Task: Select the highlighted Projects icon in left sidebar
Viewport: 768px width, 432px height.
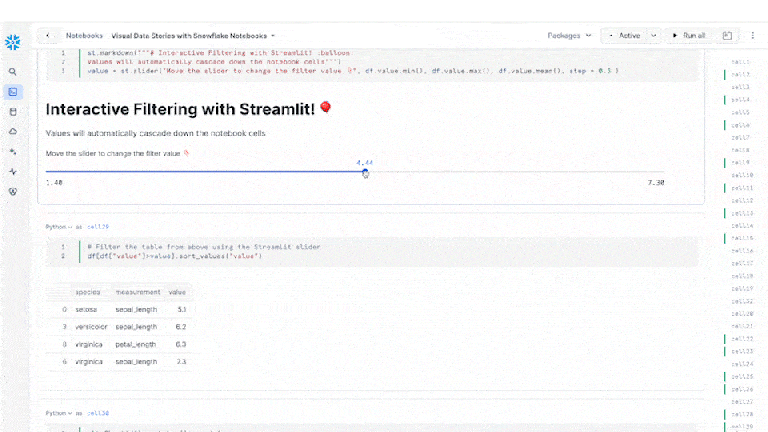Action: click(13, 92)
